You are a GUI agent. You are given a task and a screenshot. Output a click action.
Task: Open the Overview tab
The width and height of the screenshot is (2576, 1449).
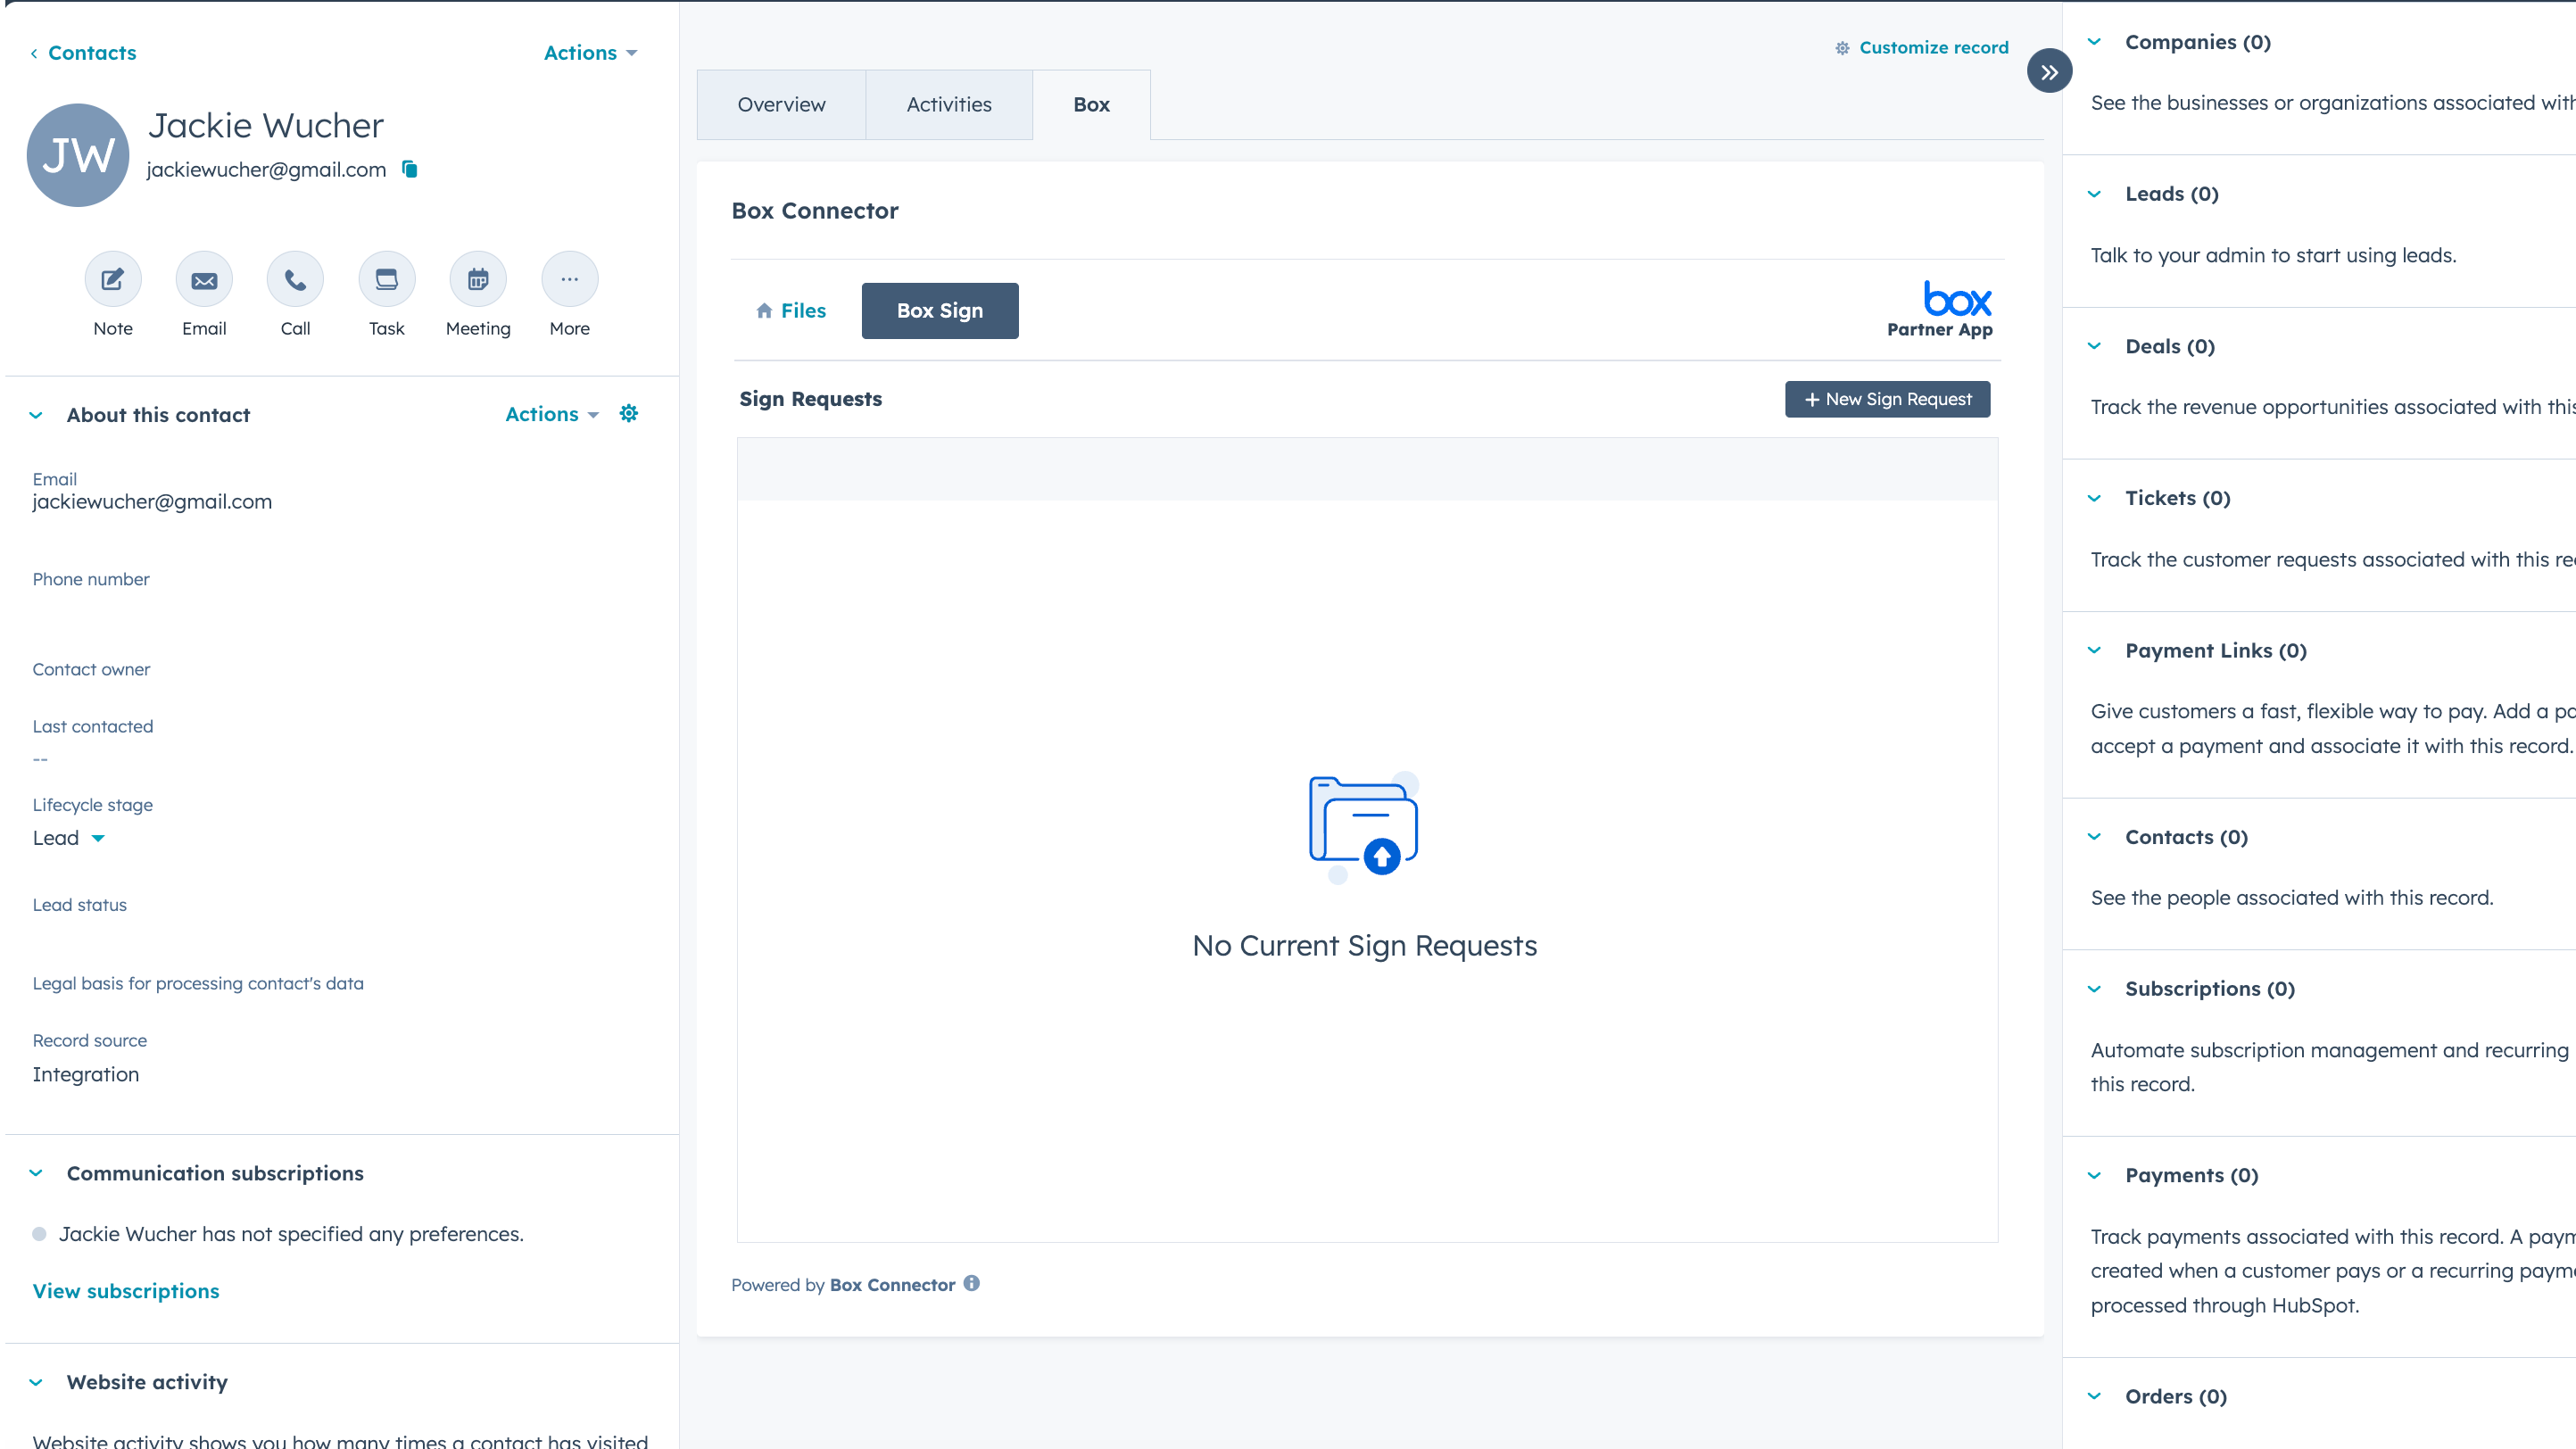pos(781,104)
